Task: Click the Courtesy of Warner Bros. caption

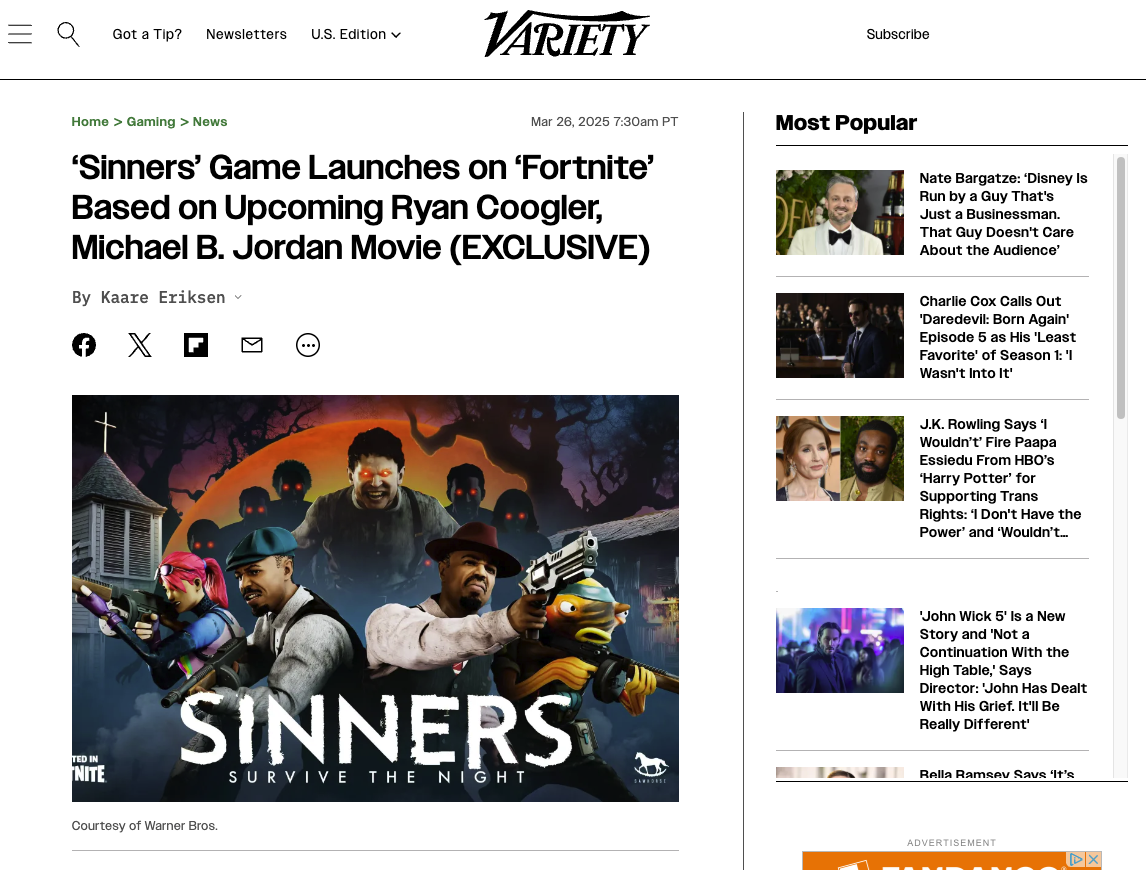Action: coord(145,825)
